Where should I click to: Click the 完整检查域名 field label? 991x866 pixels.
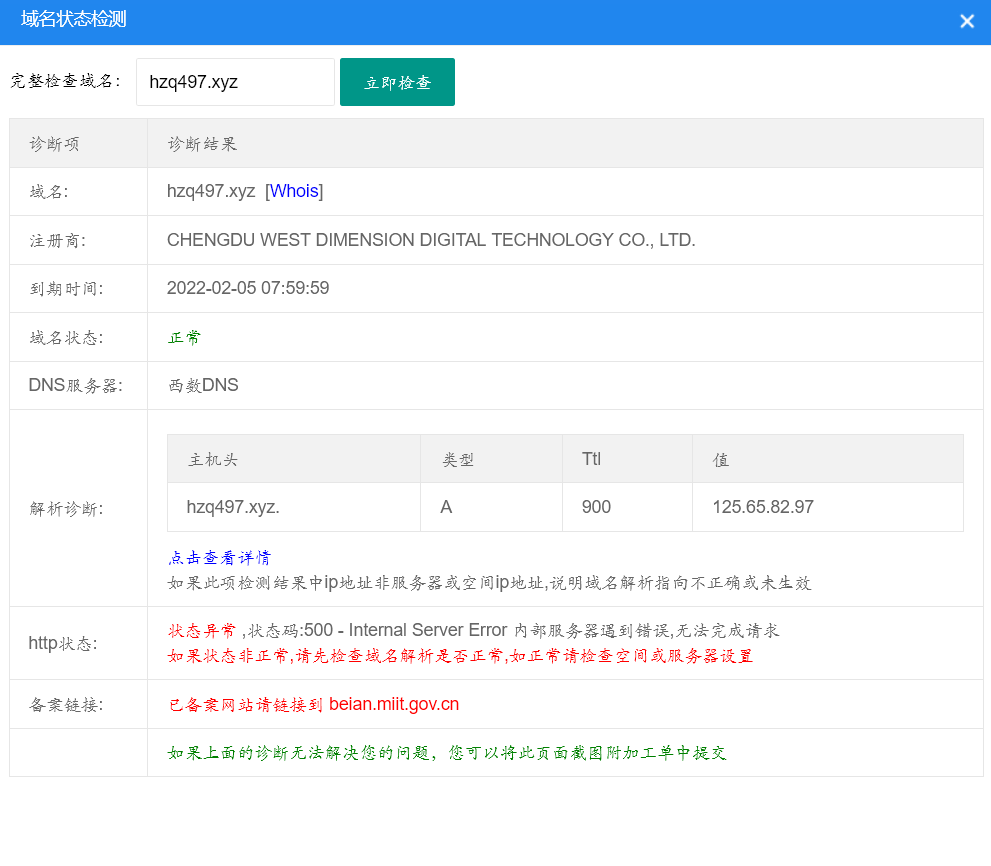point(66,81)
